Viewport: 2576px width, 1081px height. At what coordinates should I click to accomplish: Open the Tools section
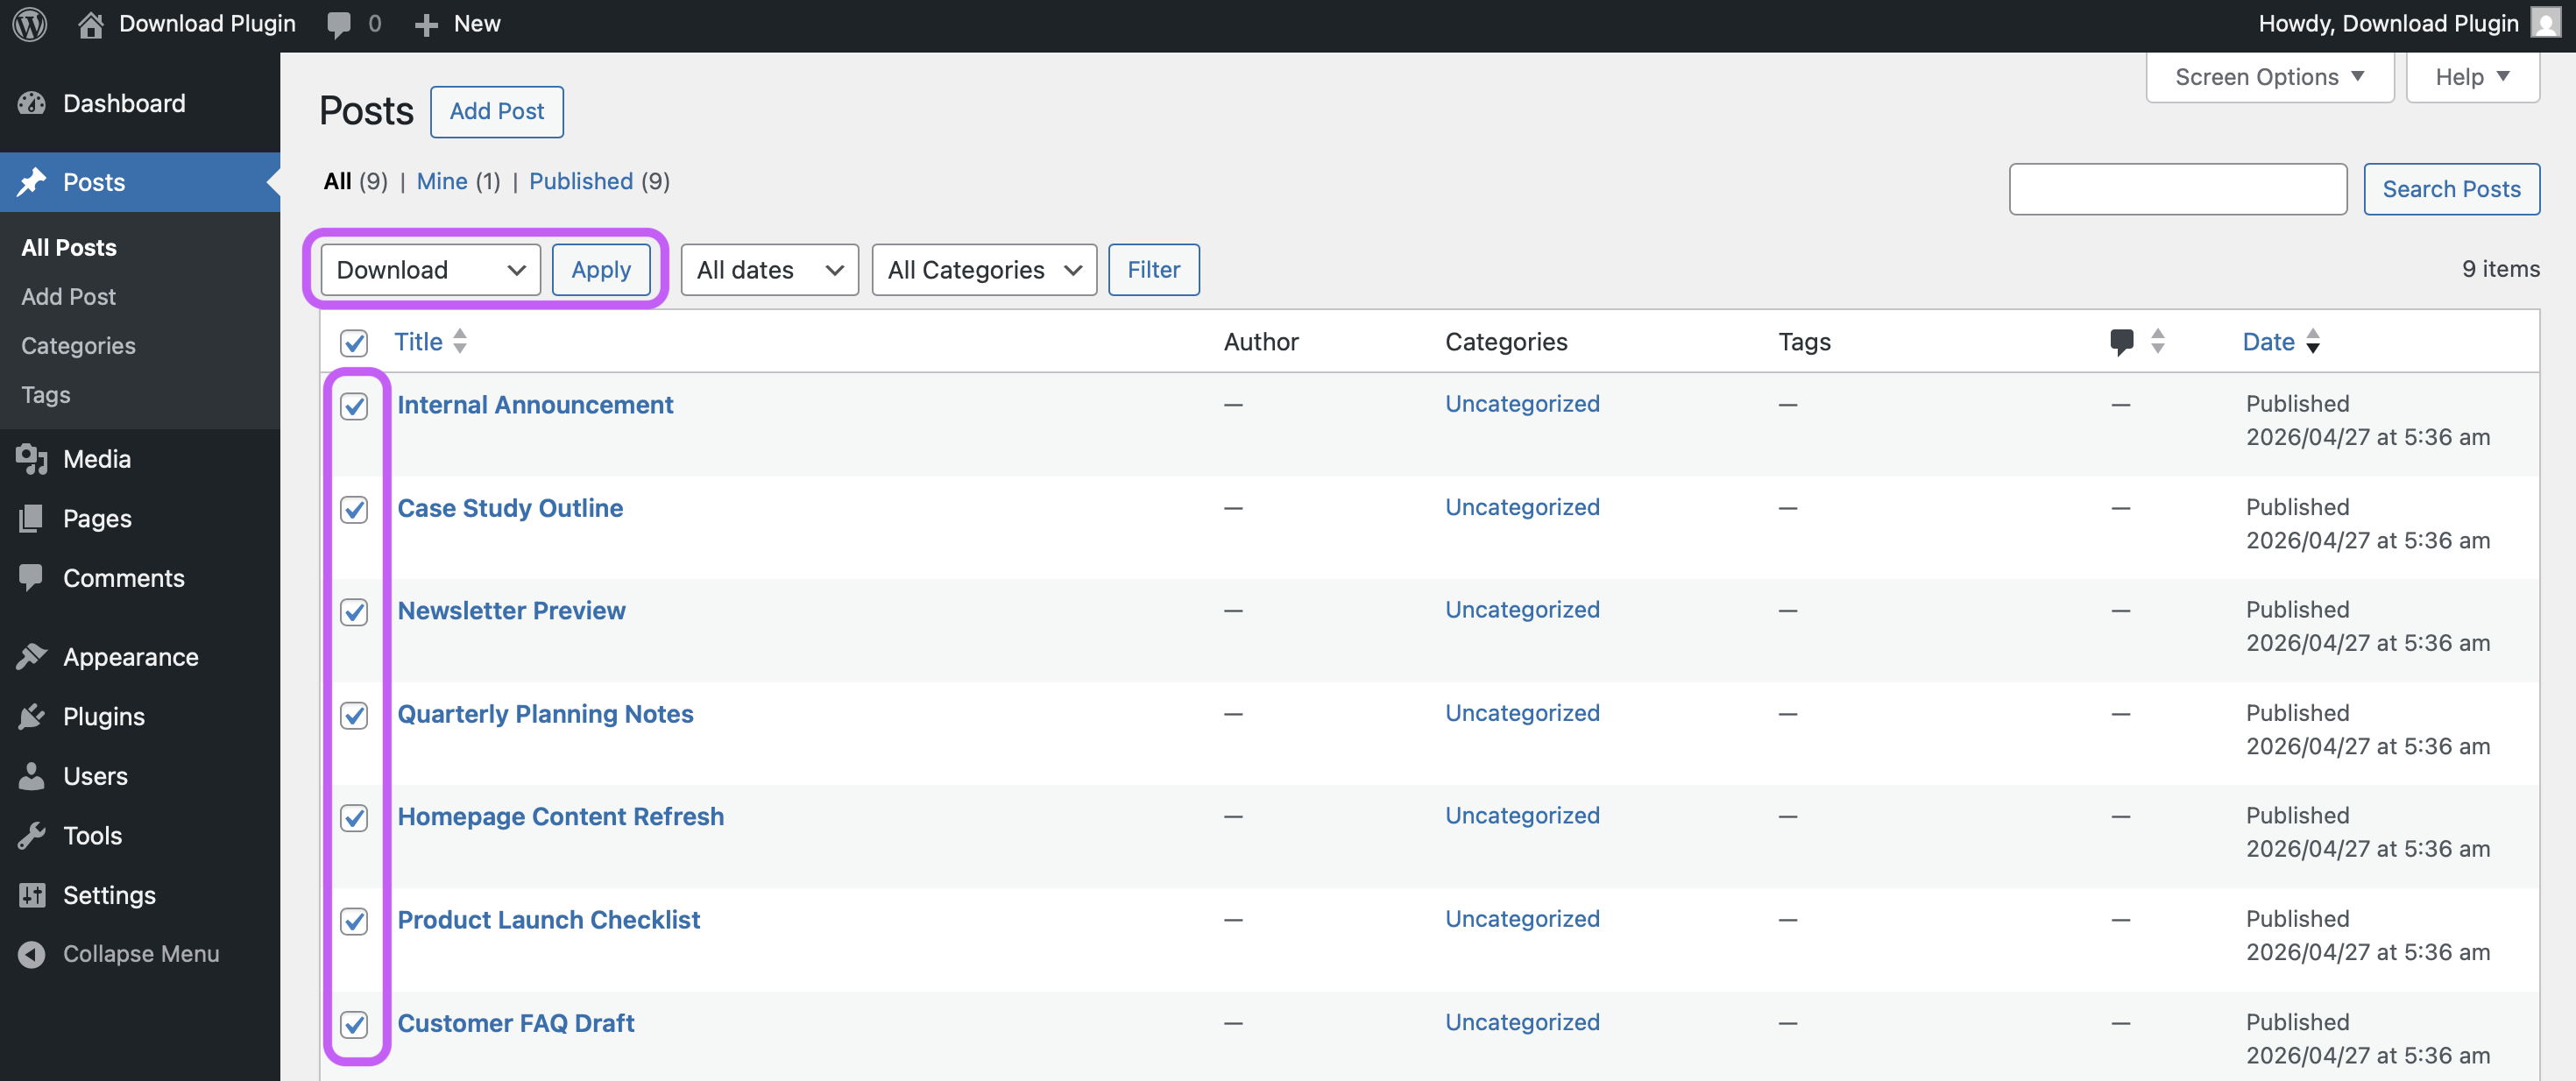92,835
